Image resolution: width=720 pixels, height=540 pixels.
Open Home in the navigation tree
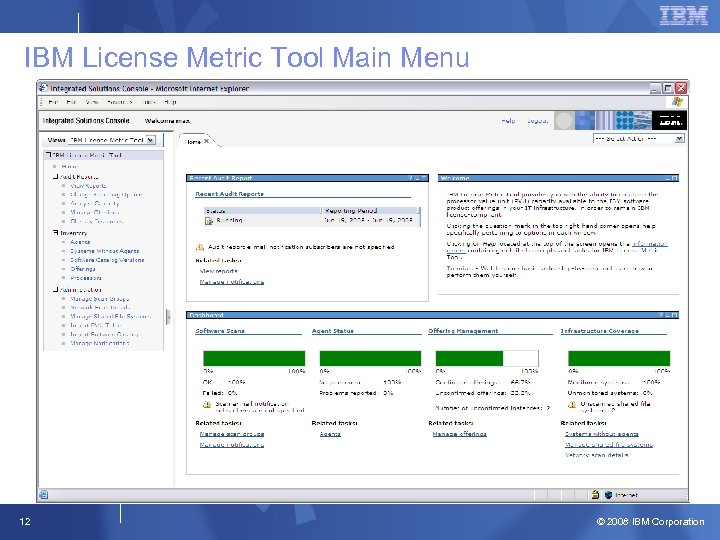click(x=69, y=167)
